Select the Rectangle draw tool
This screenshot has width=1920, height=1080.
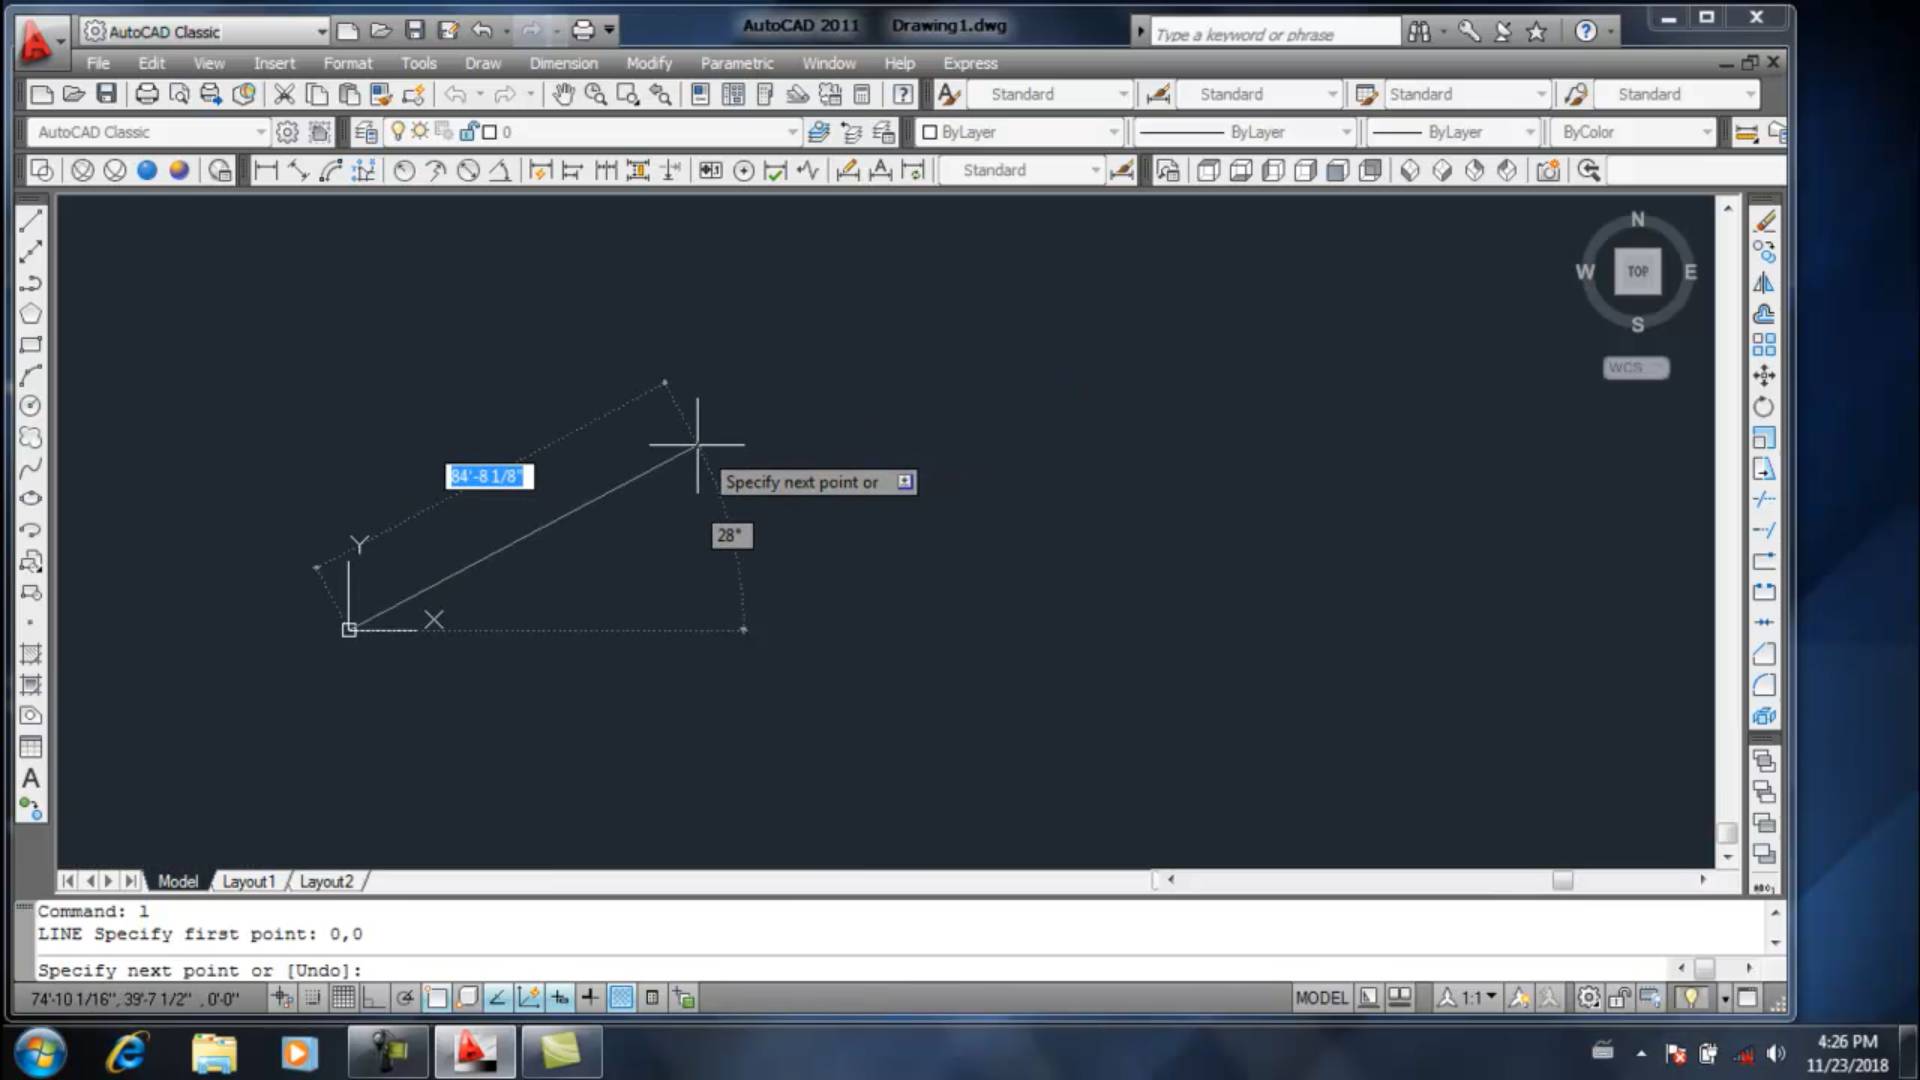[31, 345]
